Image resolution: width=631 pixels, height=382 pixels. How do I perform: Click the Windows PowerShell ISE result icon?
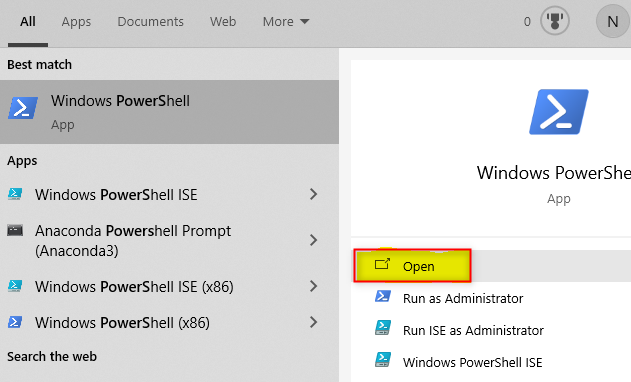click(x=15, y=194)
